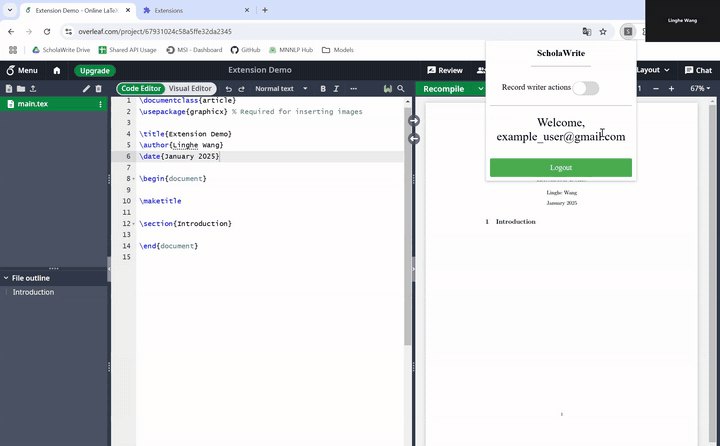Rename file with pencil icon
720x446 pixels.
click(x=86, y=89)
